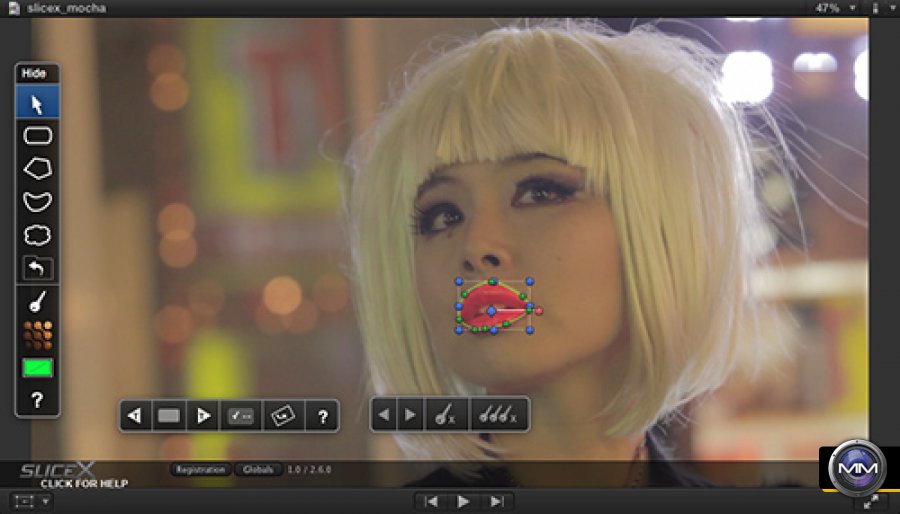Toggle the checkmark tracking options button
This screenshot has height=514, width=900.
click(x=241, y=415)
